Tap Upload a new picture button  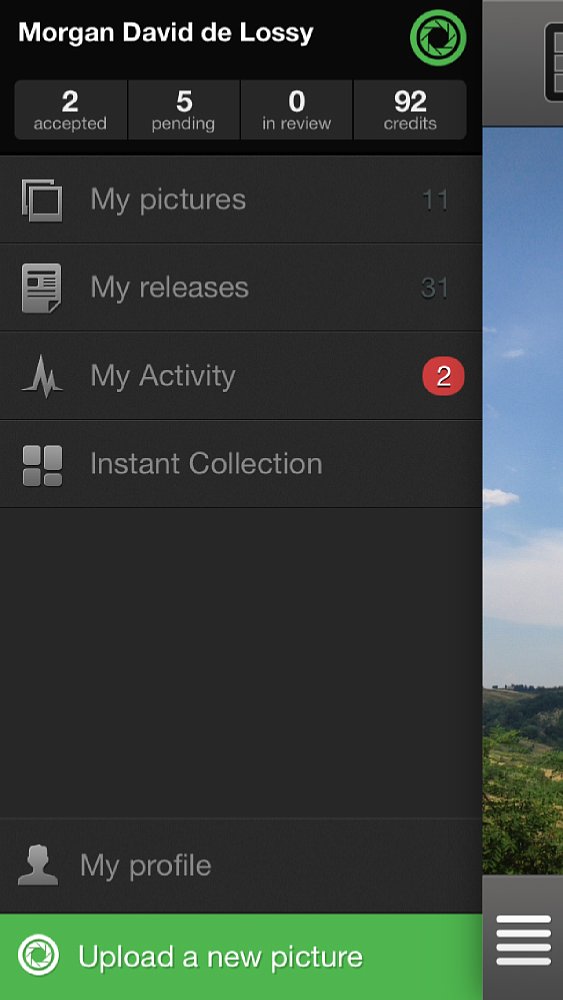[x=241, y=957]
